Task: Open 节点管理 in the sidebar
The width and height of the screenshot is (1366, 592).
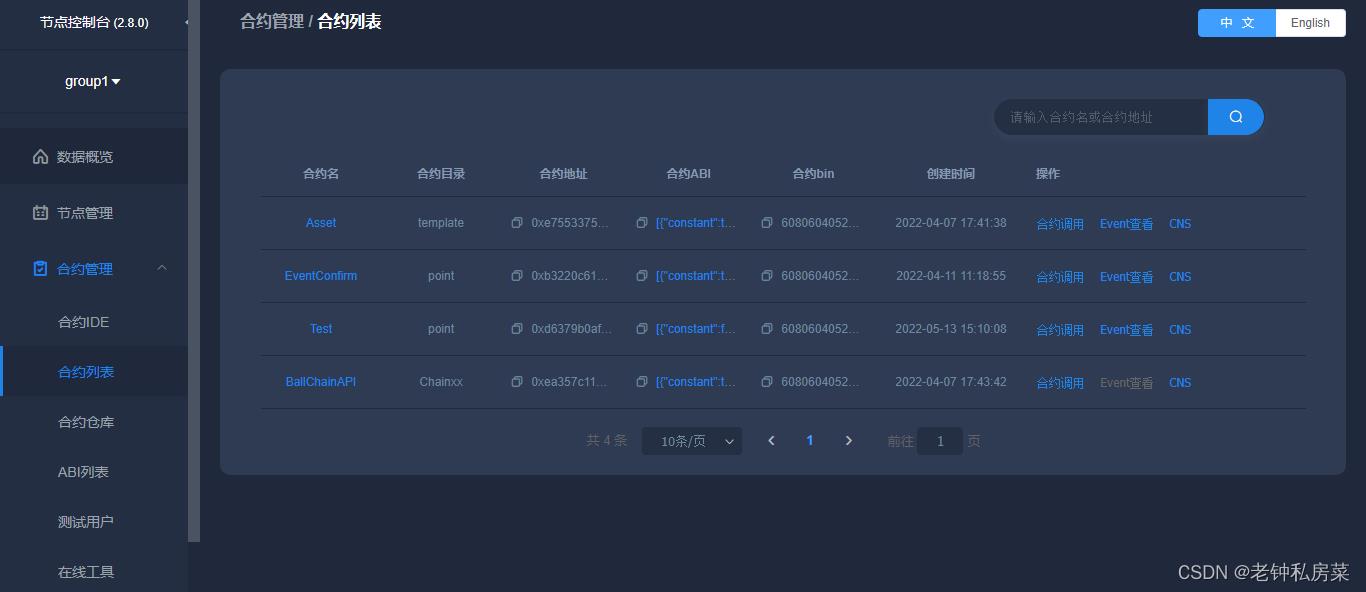Action: [94, 213]
